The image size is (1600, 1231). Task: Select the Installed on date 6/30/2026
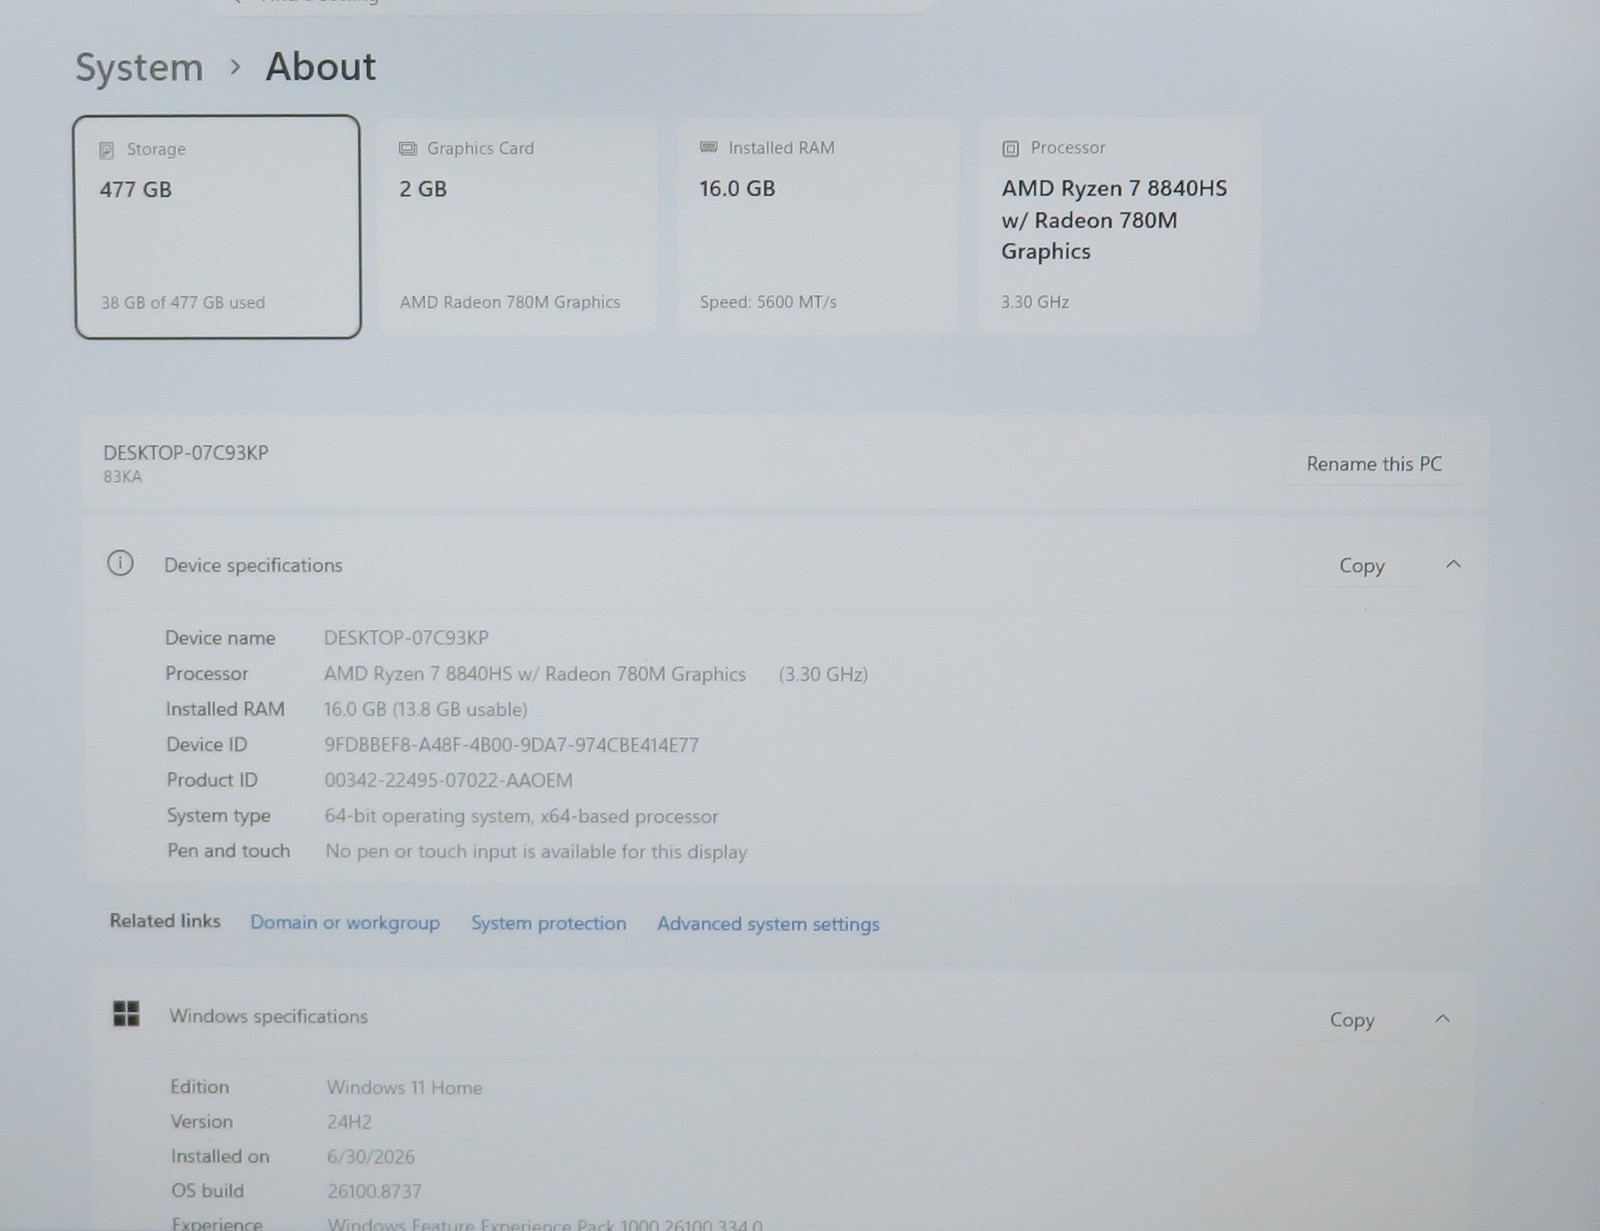[x=371, y=1157]
